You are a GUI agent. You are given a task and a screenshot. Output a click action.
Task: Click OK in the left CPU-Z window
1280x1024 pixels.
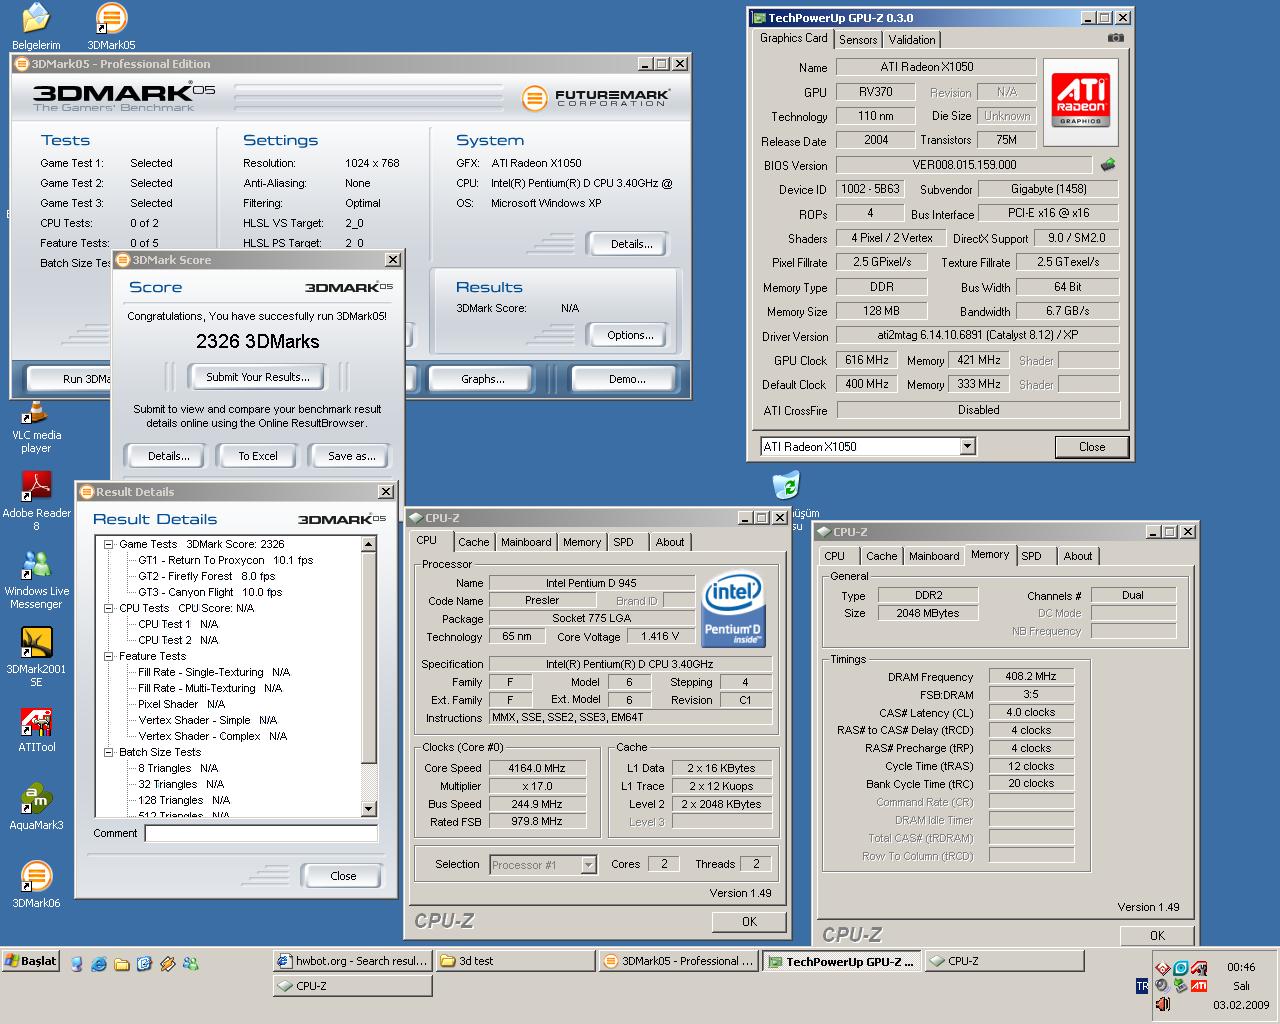(x=749, y=922)
